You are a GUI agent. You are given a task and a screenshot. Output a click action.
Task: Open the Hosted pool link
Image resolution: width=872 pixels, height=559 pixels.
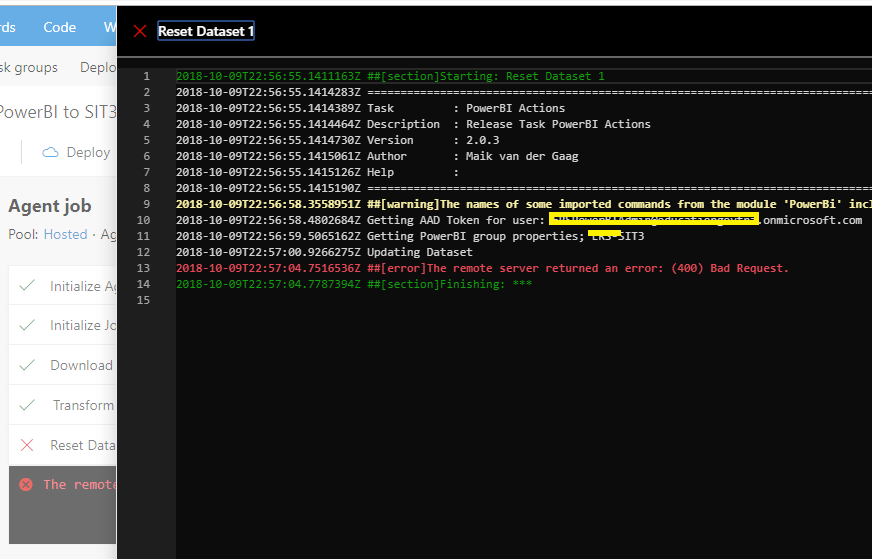coord(66,234)
